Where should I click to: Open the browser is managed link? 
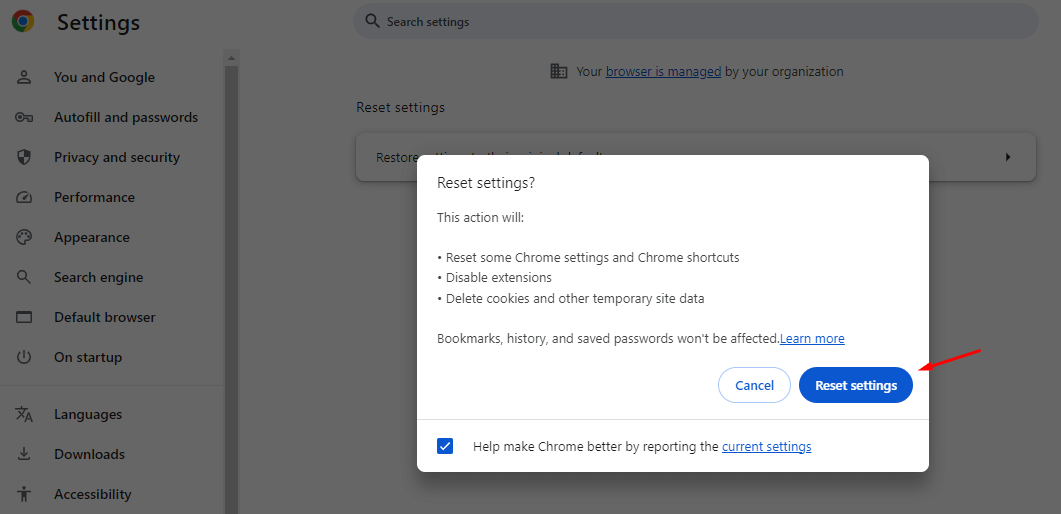pyautogui.click(x=663, y=72)
